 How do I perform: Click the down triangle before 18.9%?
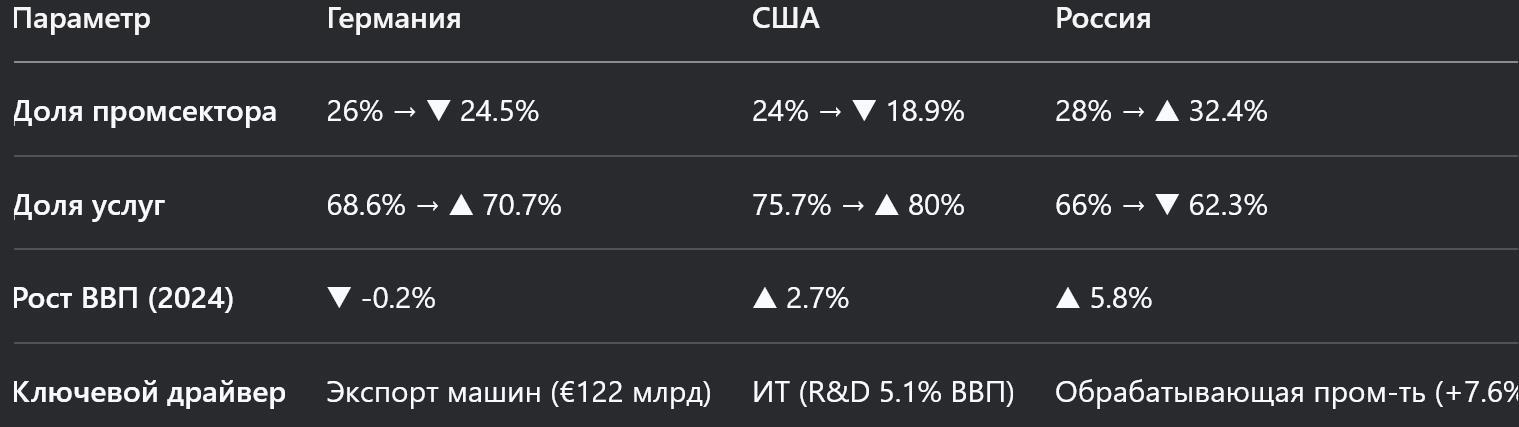[863, 111]
